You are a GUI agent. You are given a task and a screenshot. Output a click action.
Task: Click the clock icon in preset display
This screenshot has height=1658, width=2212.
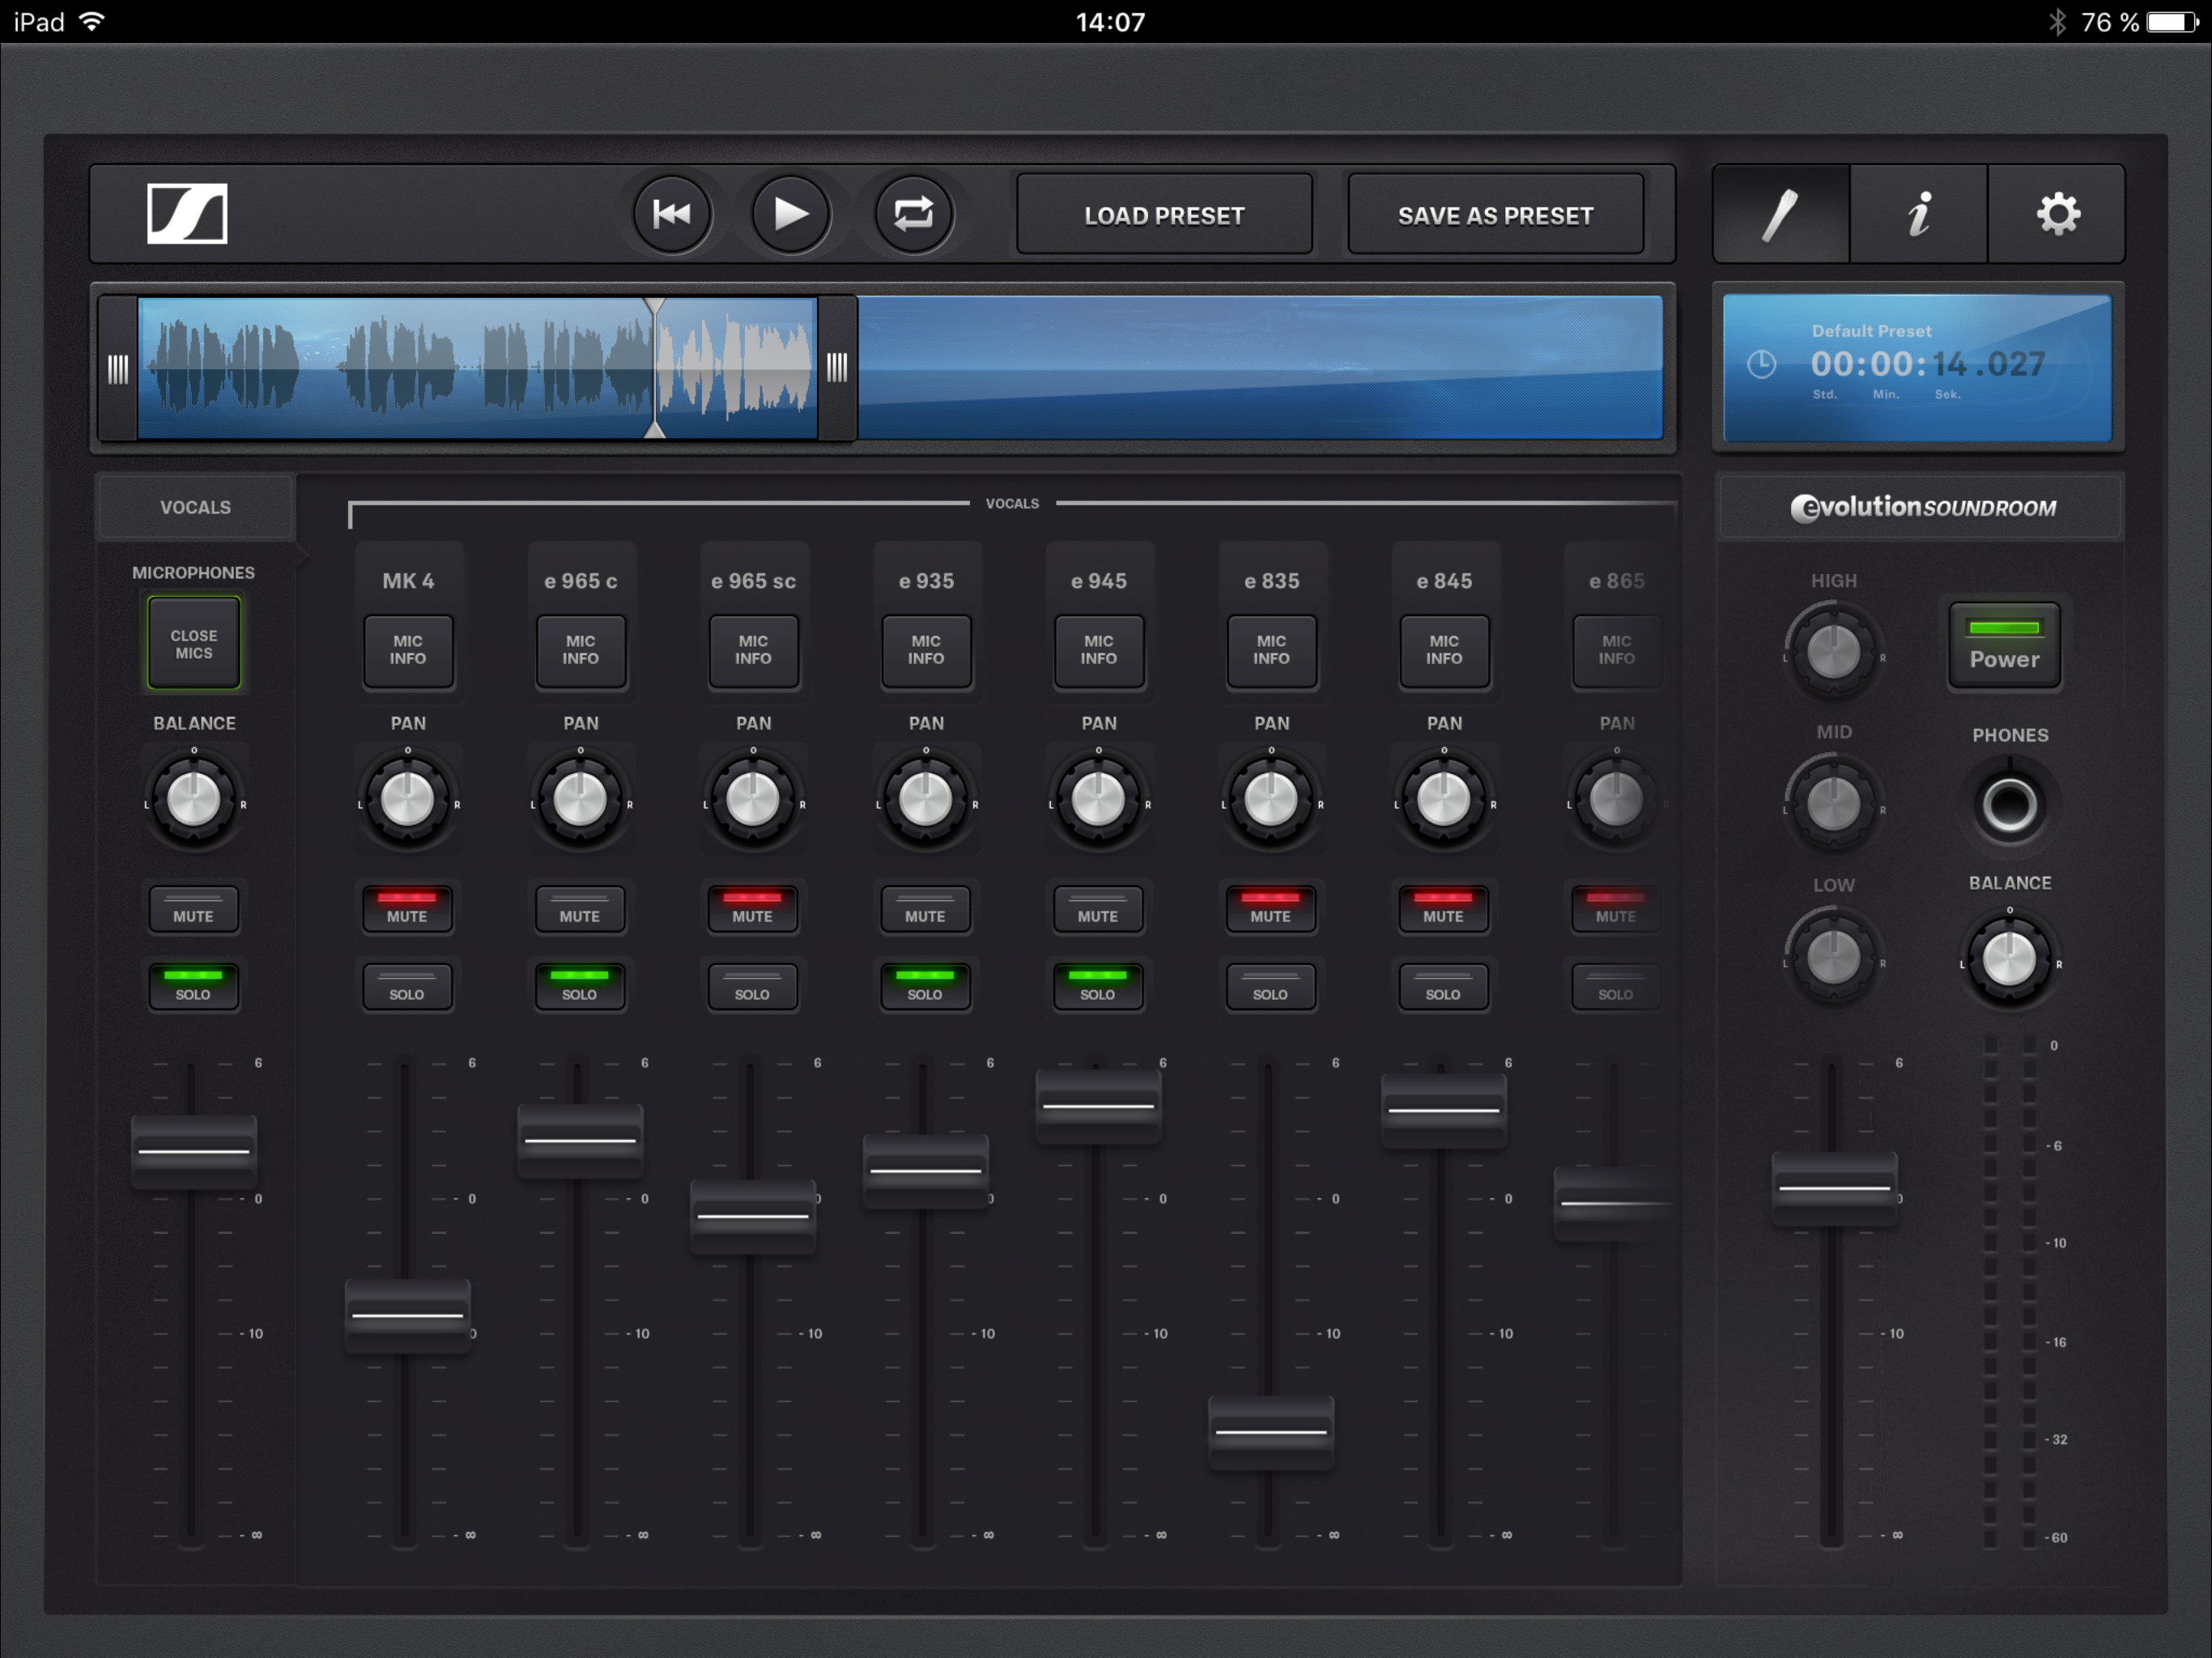click(x=1762, y=364)
